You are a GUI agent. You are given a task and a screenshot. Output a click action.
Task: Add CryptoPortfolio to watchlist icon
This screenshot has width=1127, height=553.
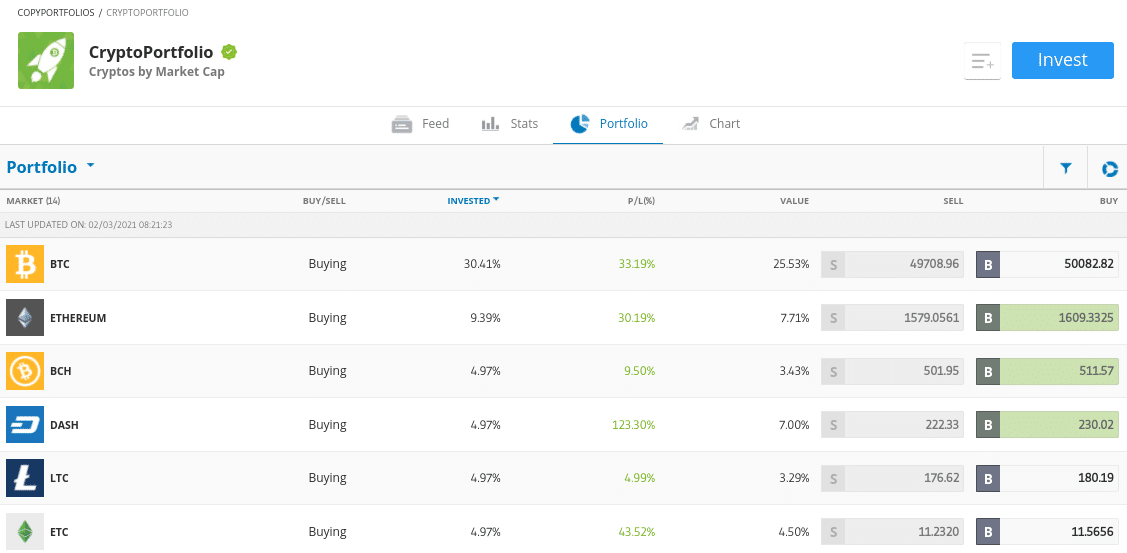[982, 61]
